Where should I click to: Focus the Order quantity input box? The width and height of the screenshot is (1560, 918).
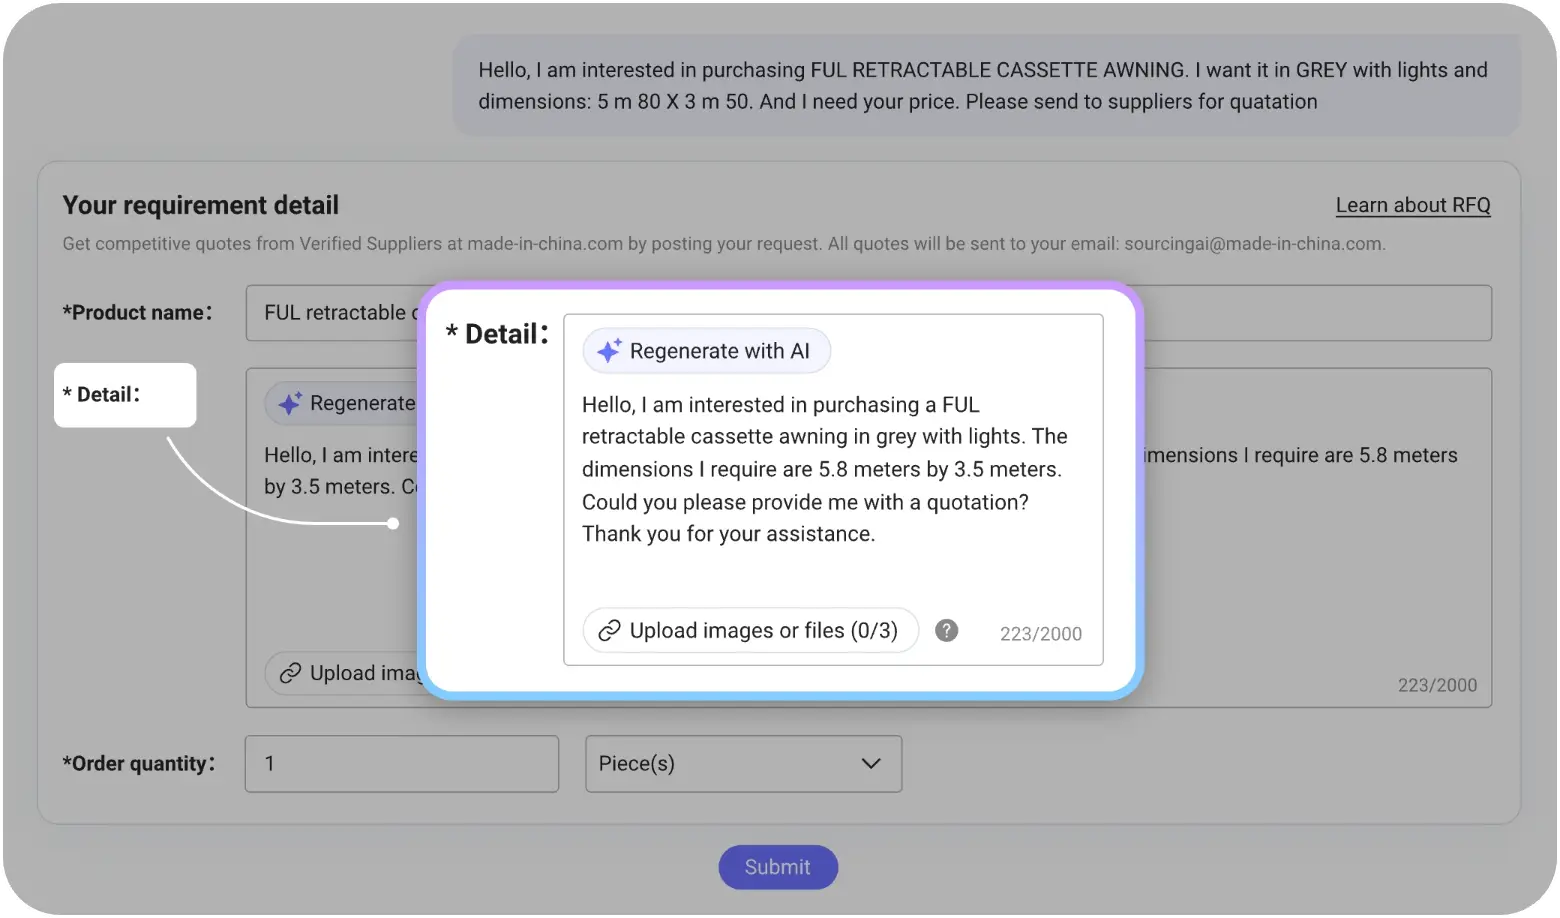pos(401,764)
